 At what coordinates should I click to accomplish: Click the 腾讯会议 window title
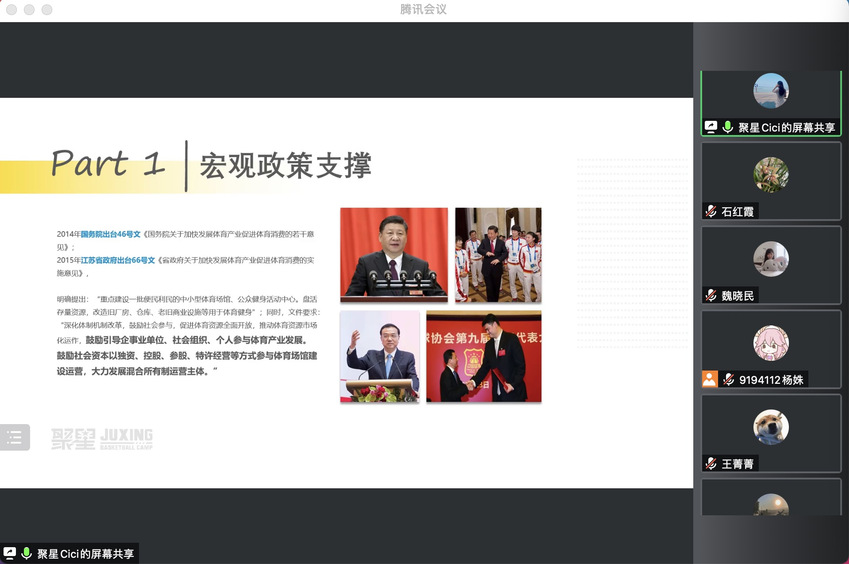pos(423,9)
